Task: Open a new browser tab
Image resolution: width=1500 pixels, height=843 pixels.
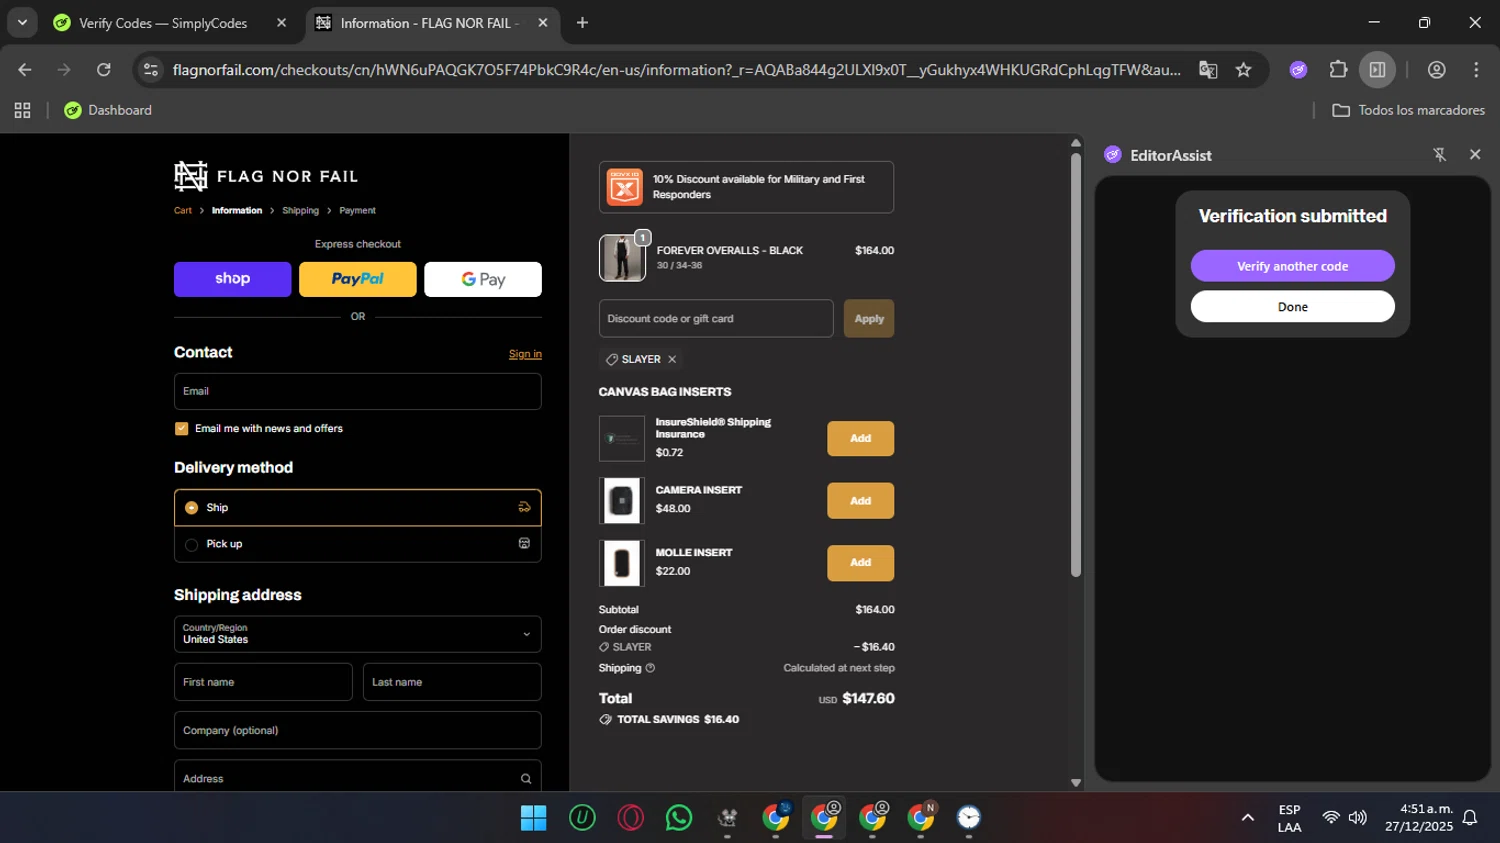Action: point(582,23)
